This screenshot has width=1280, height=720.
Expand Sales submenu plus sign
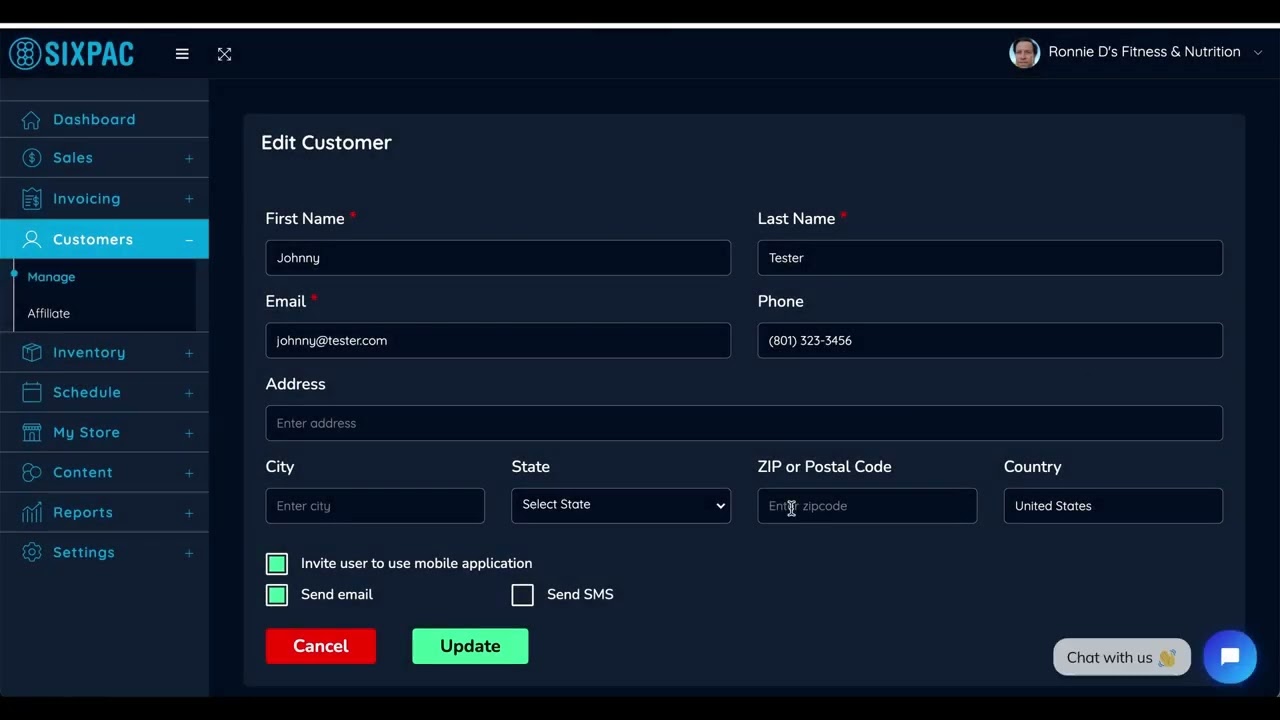[189, 158]
